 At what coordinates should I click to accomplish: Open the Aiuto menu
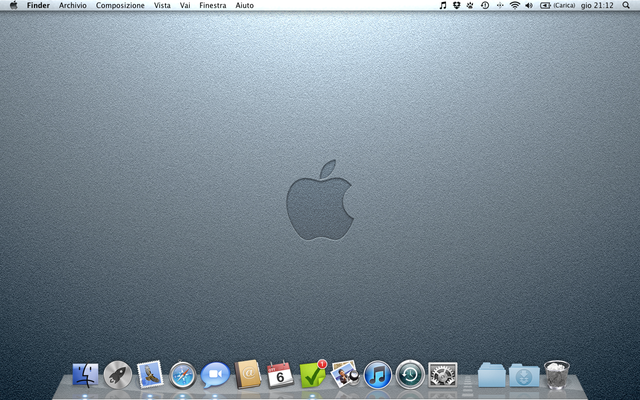click(x=244, y=5)
